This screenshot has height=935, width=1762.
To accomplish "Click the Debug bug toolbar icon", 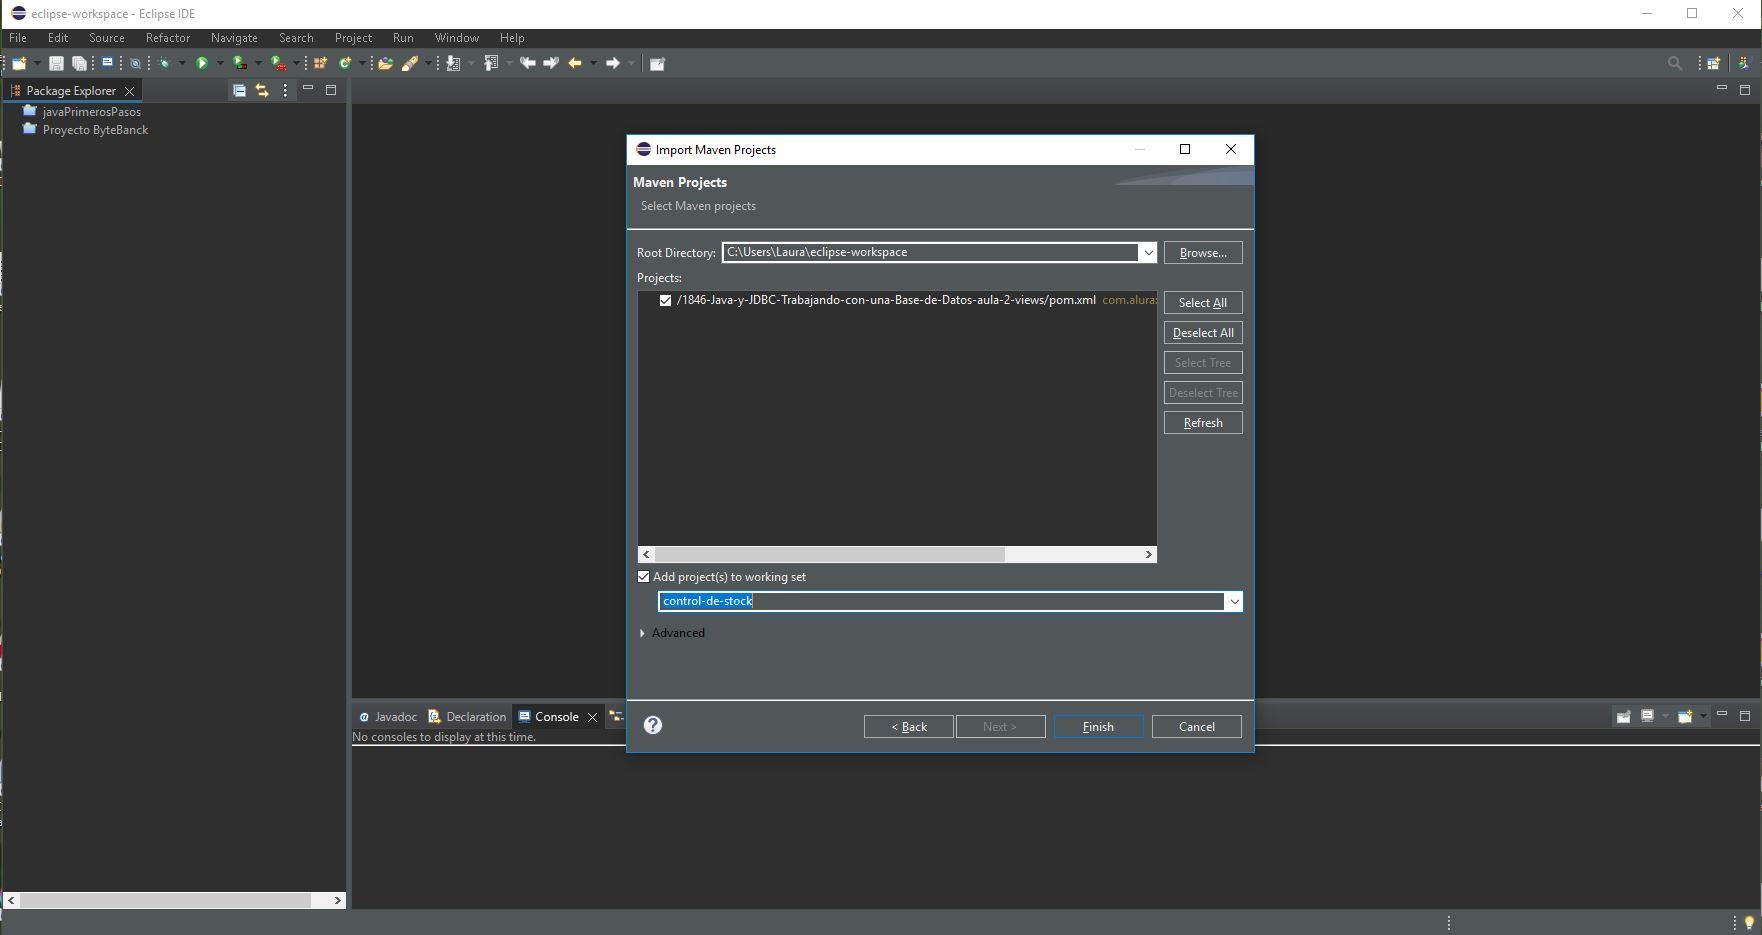I will pyautogui.click(x=165, y=63).
